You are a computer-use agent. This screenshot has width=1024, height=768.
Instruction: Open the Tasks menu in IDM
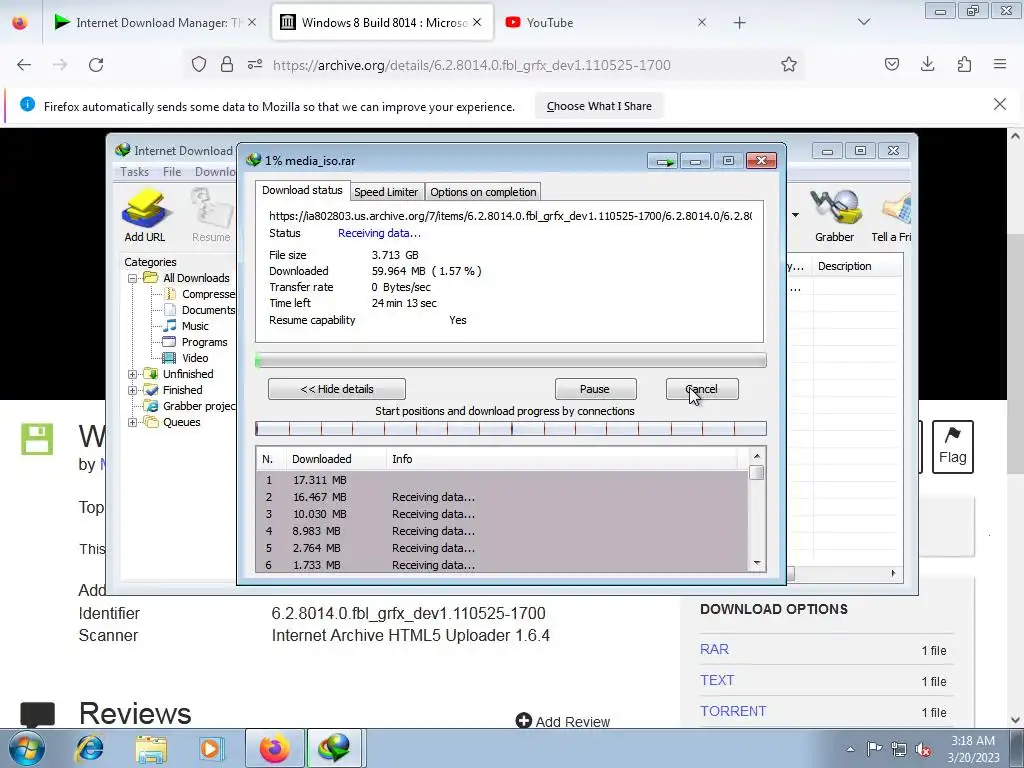(x=135, y=172)
